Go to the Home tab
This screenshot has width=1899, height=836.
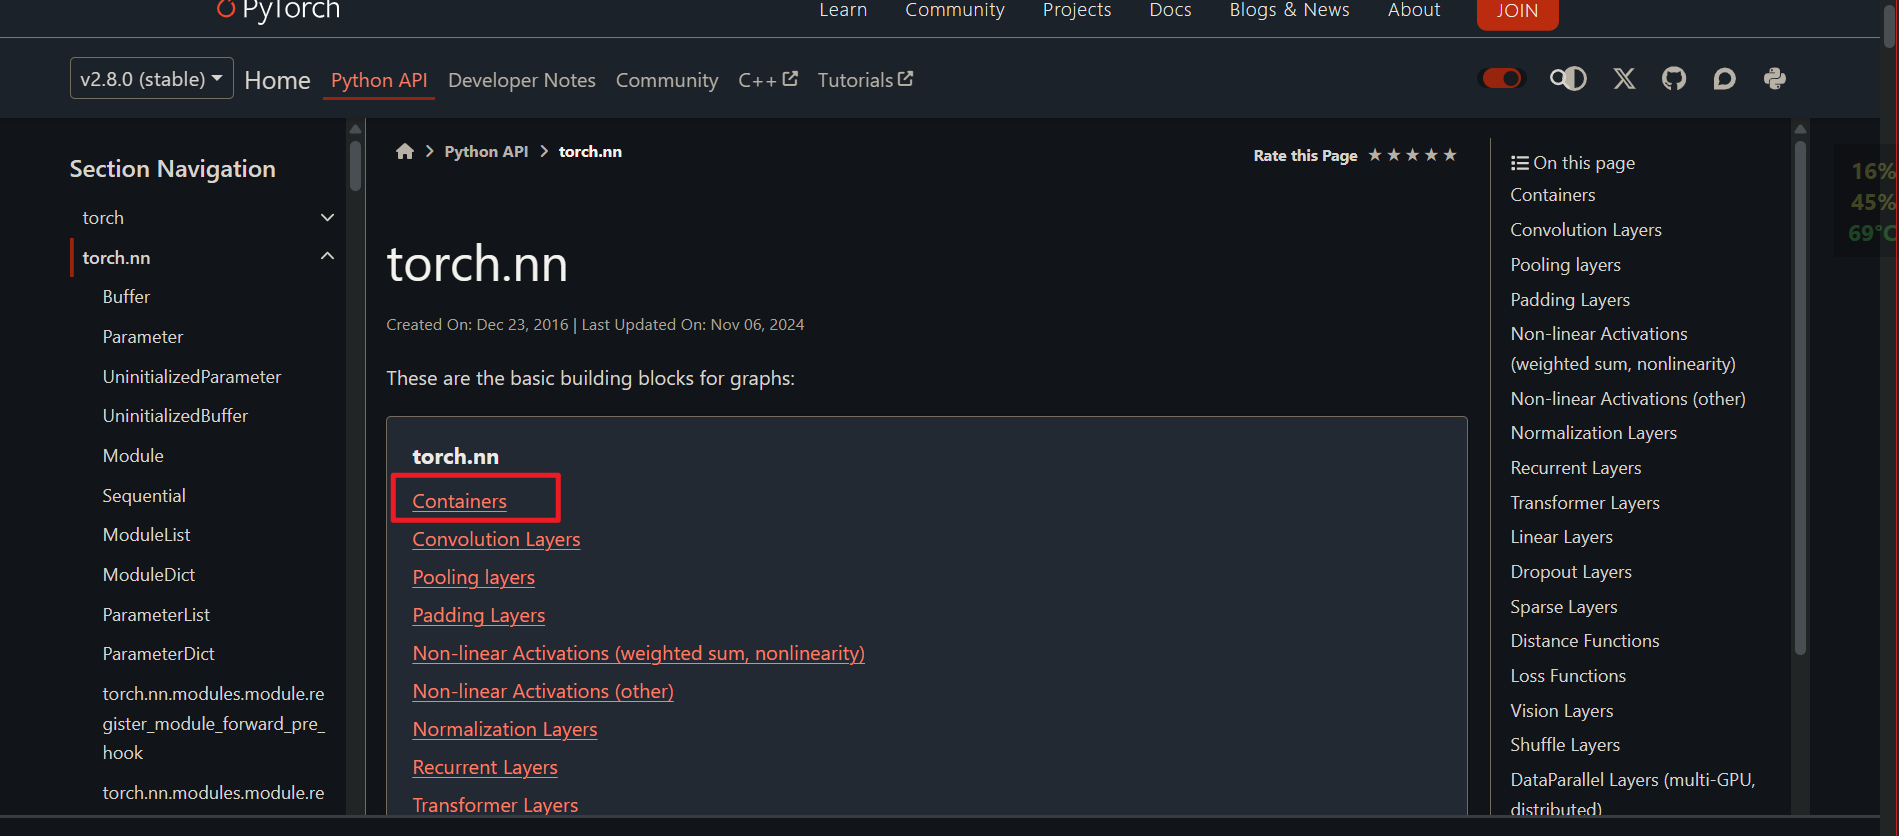point(277,80)
